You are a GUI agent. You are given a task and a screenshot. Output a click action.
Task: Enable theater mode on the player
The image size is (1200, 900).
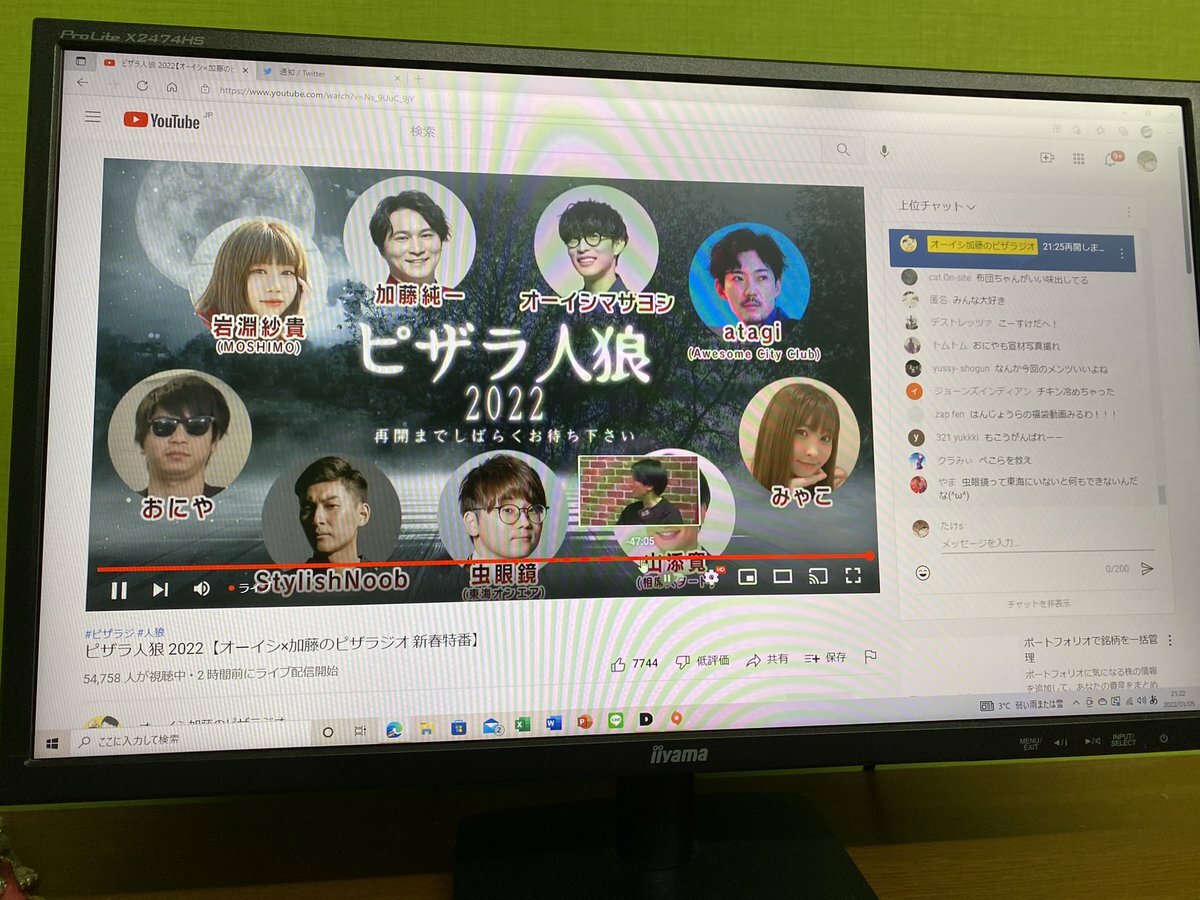[x=782, y=576]
